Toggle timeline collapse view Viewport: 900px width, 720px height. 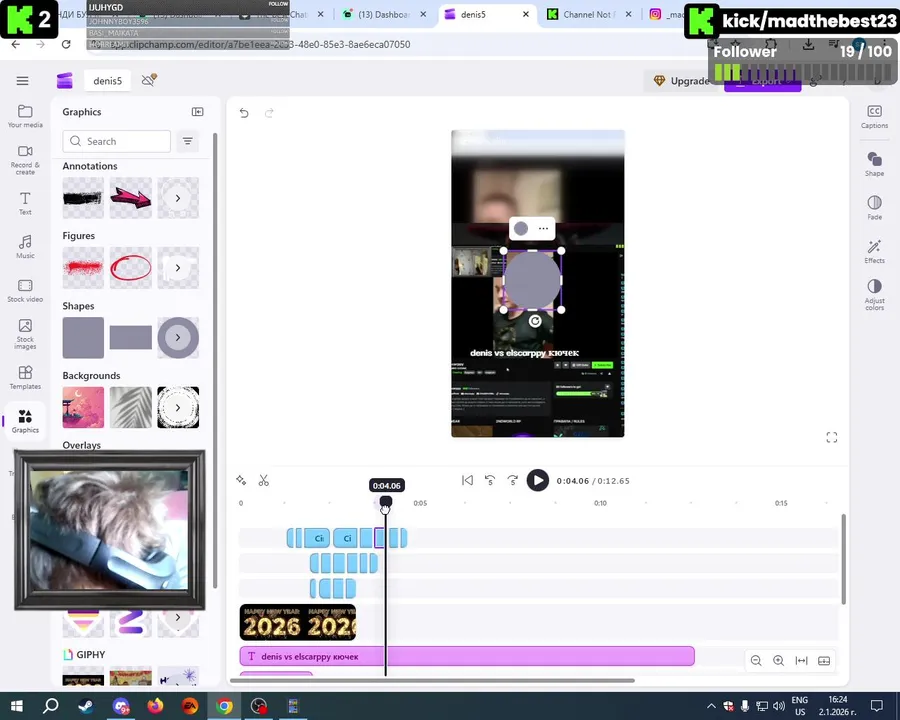824,661
